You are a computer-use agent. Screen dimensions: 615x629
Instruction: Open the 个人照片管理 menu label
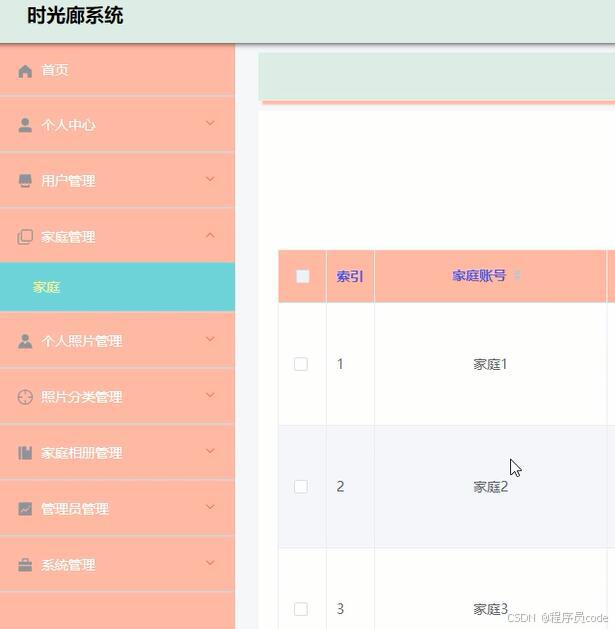pos(81,341)
